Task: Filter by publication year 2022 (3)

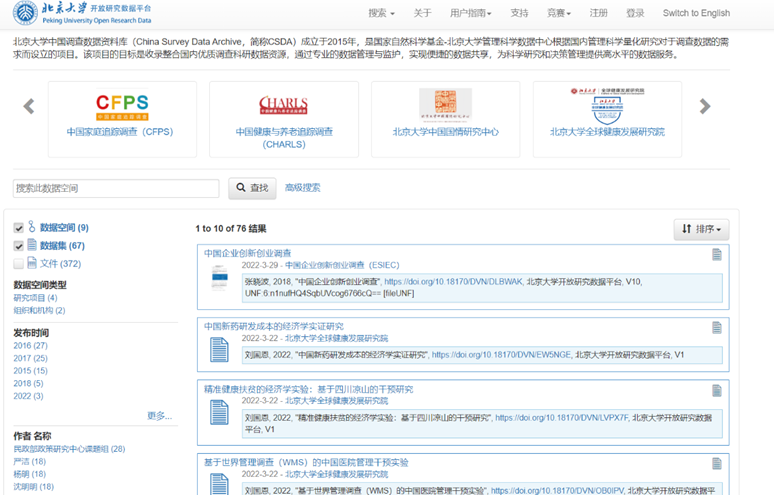Action: (28, 396)
